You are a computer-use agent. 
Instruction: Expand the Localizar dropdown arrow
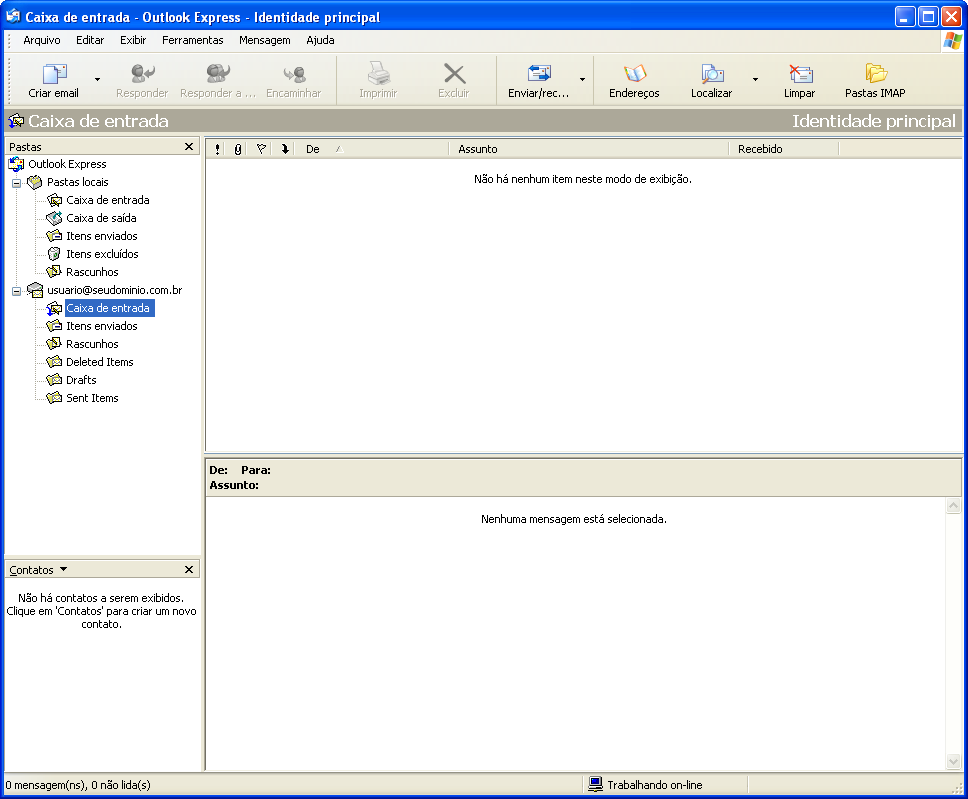coord(755,79)
